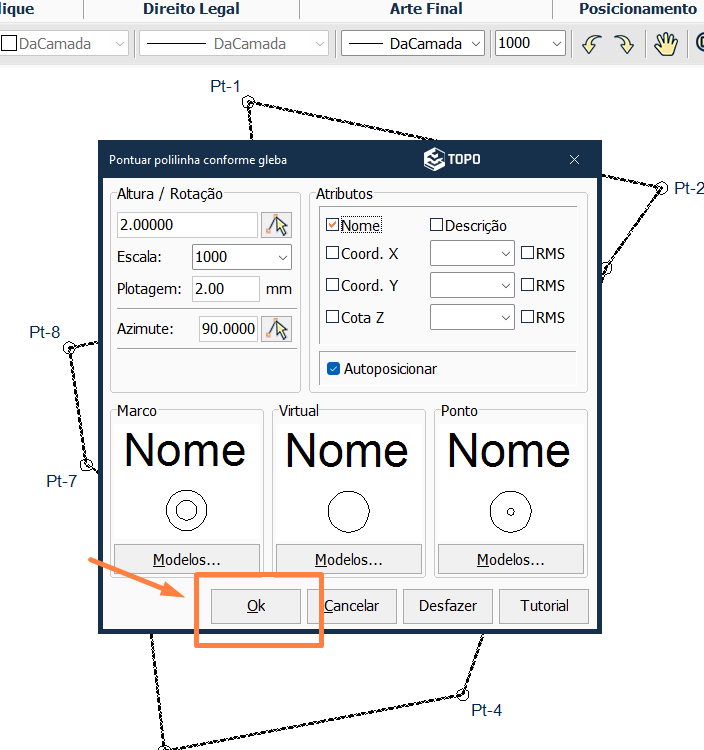Click the Plotagem value input field
This screenshot has height=750, width=704.
[225, 289]
